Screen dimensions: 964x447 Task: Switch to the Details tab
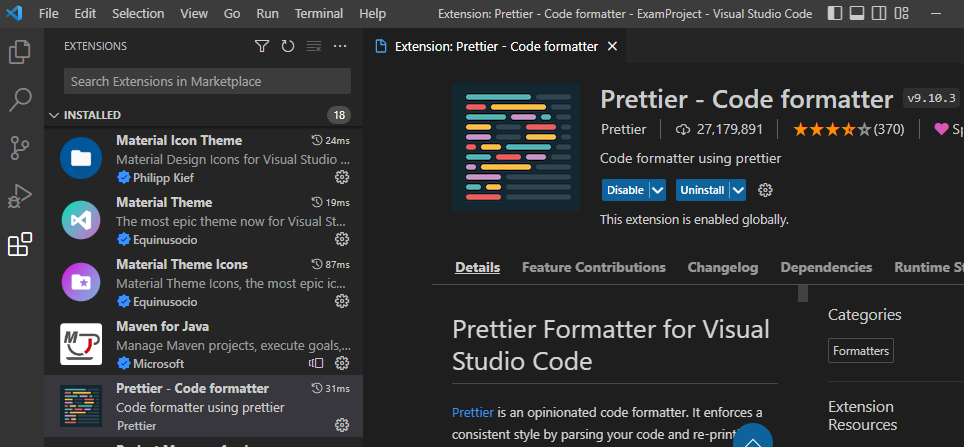(478, 267)
